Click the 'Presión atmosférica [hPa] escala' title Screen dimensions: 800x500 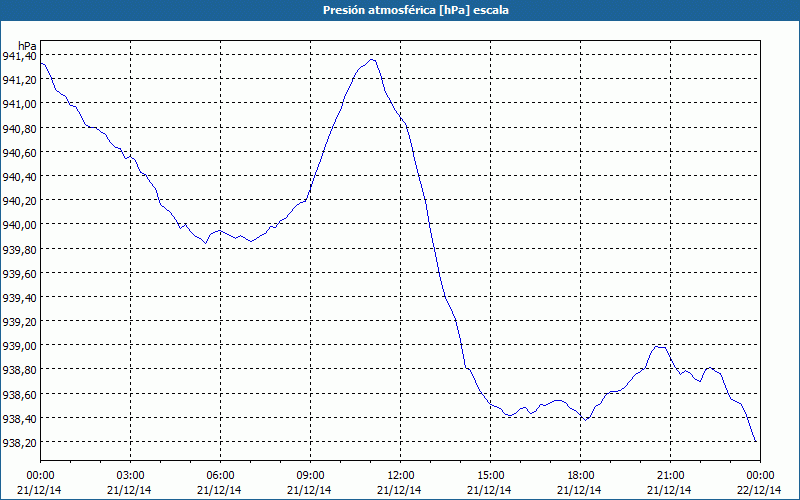[416, 10]
